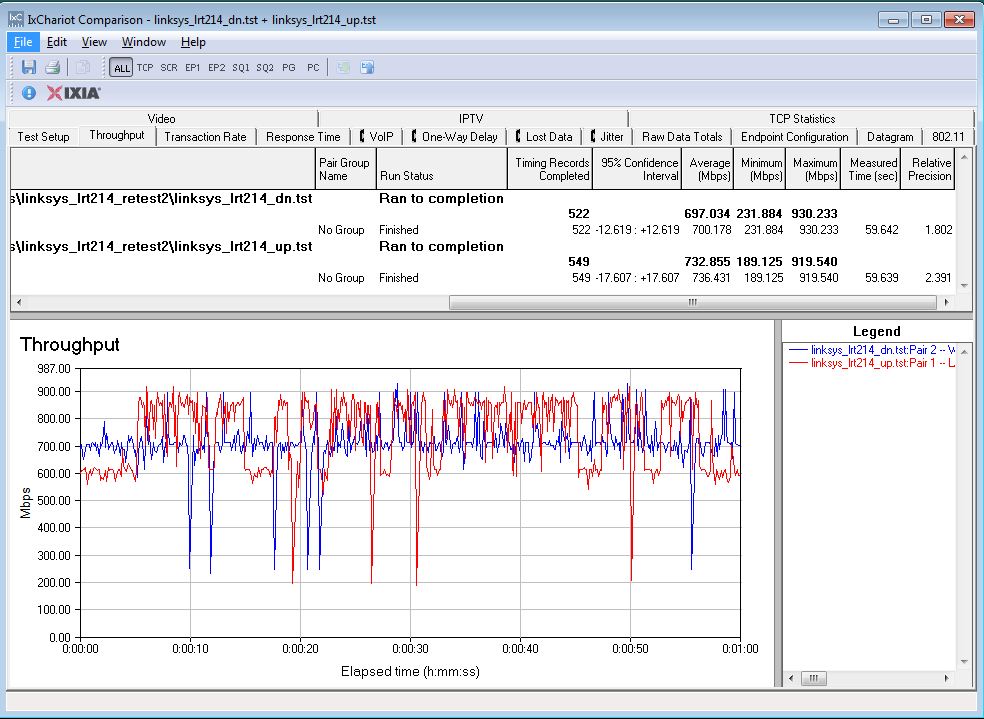Click the Timing Records Completed column header
This screenshot has width=984, height=719.
550,169
